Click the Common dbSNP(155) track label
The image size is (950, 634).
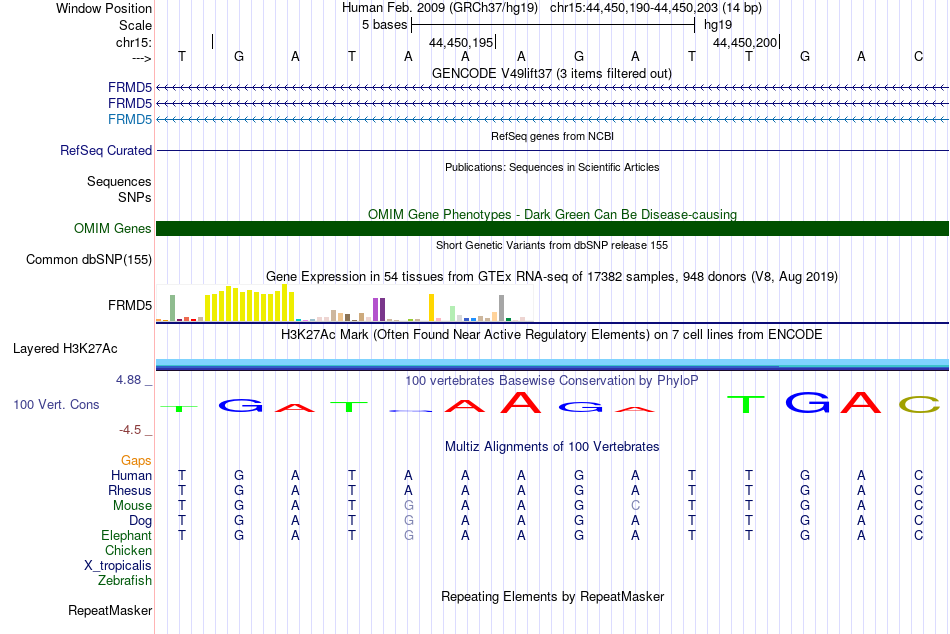click(x=89, y=259)
